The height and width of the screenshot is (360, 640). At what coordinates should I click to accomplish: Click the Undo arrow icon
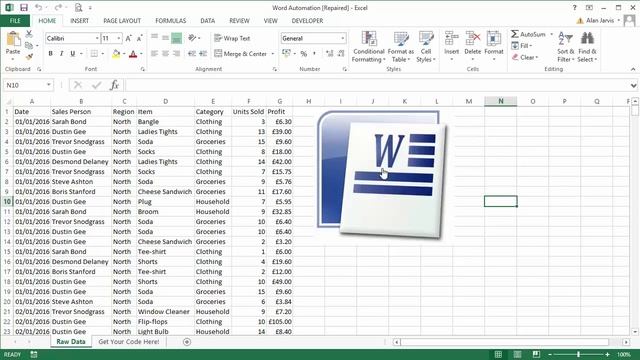[39, 7]
